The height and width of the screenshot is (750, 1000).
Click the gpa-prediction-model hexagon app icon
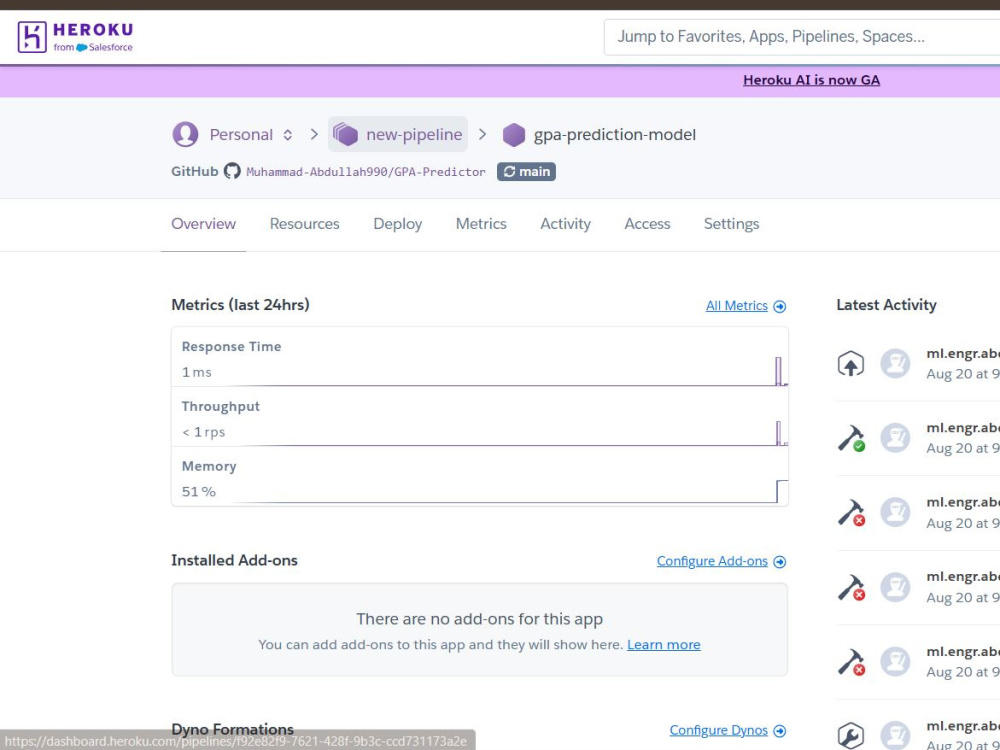point(513,135)
